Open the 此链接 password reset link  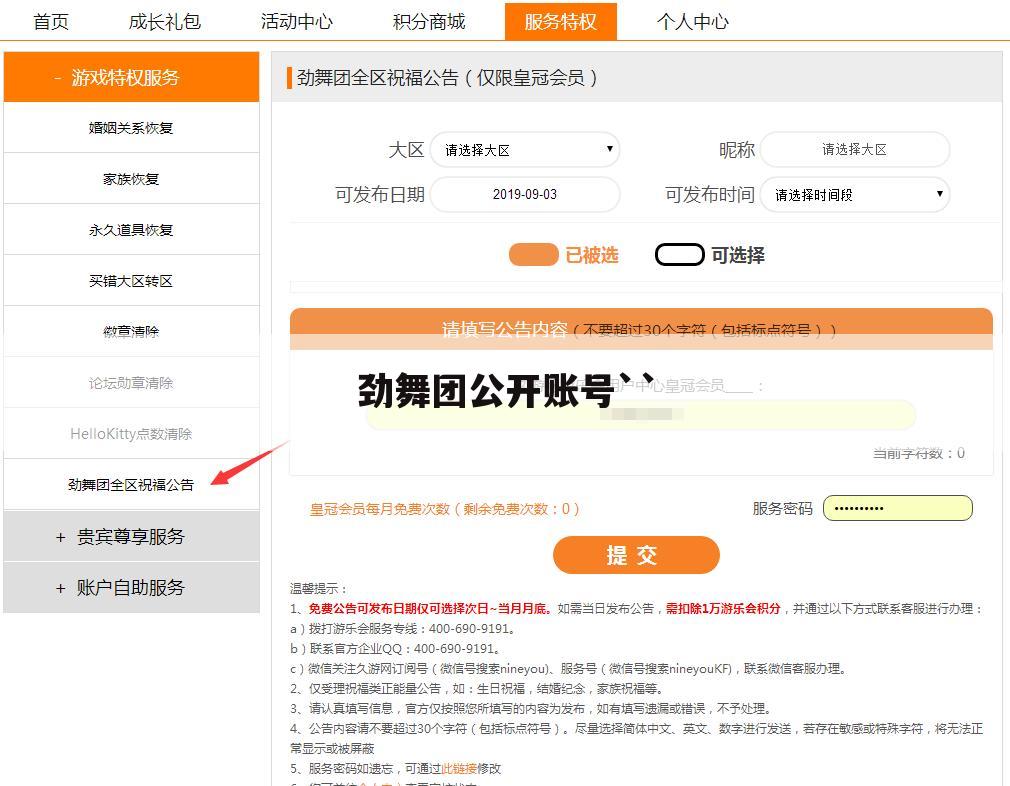click(x=459, y=768)
